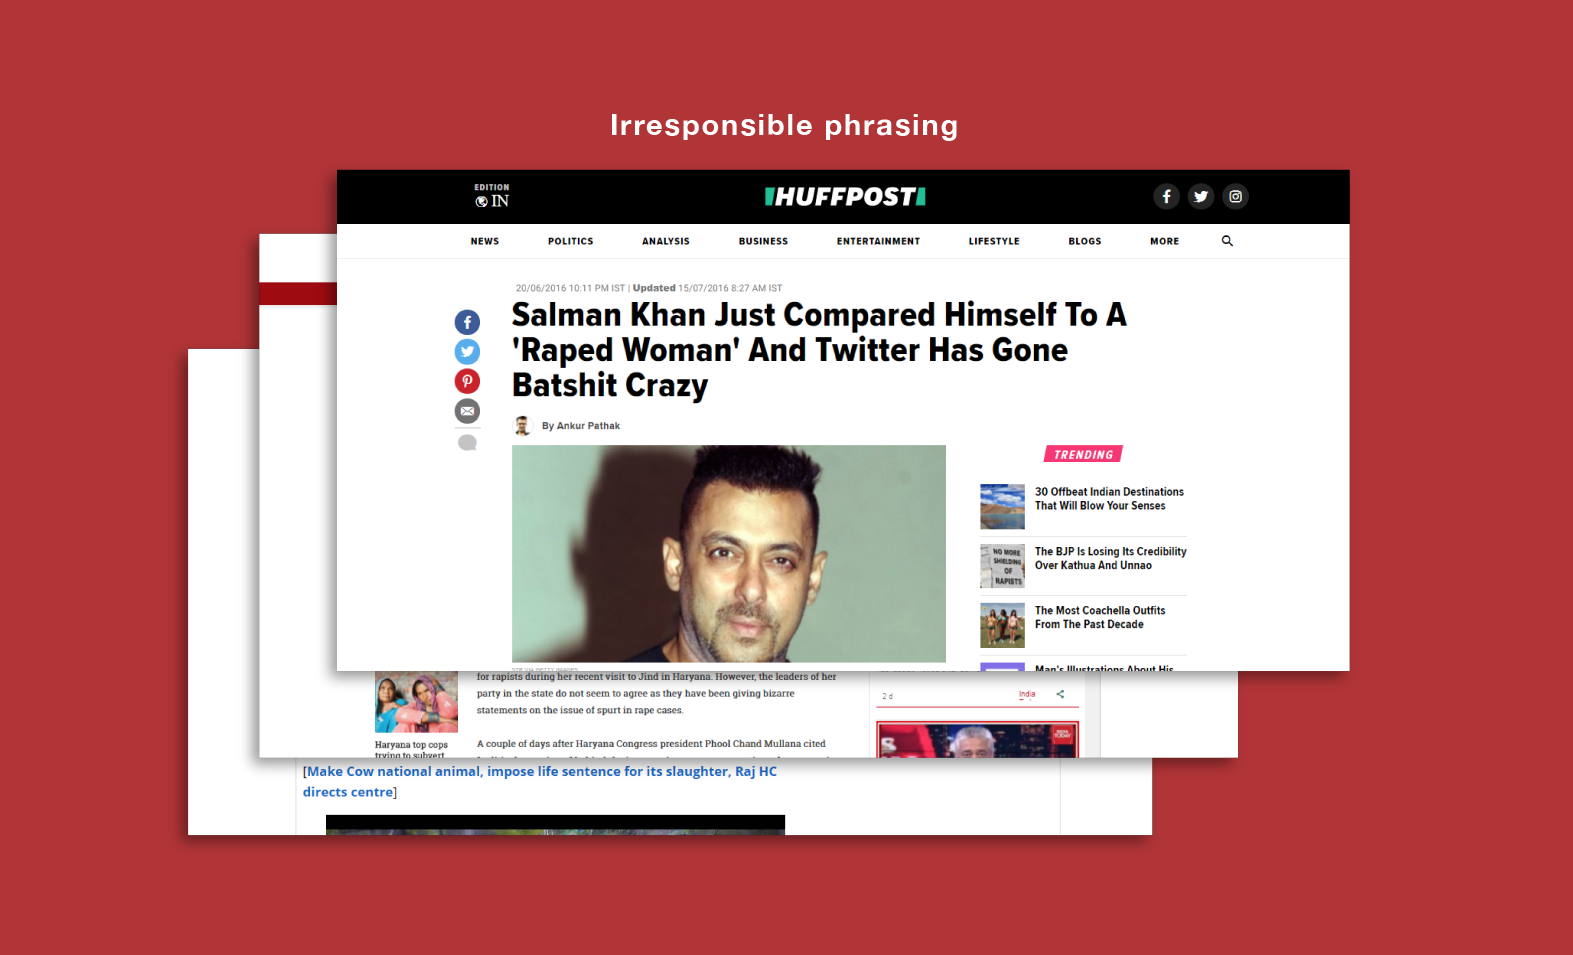Open '30 Offbeat Indian Destinations' trending story
Viewport: 1573px width, 955px height.
(x=1109, y=499)
